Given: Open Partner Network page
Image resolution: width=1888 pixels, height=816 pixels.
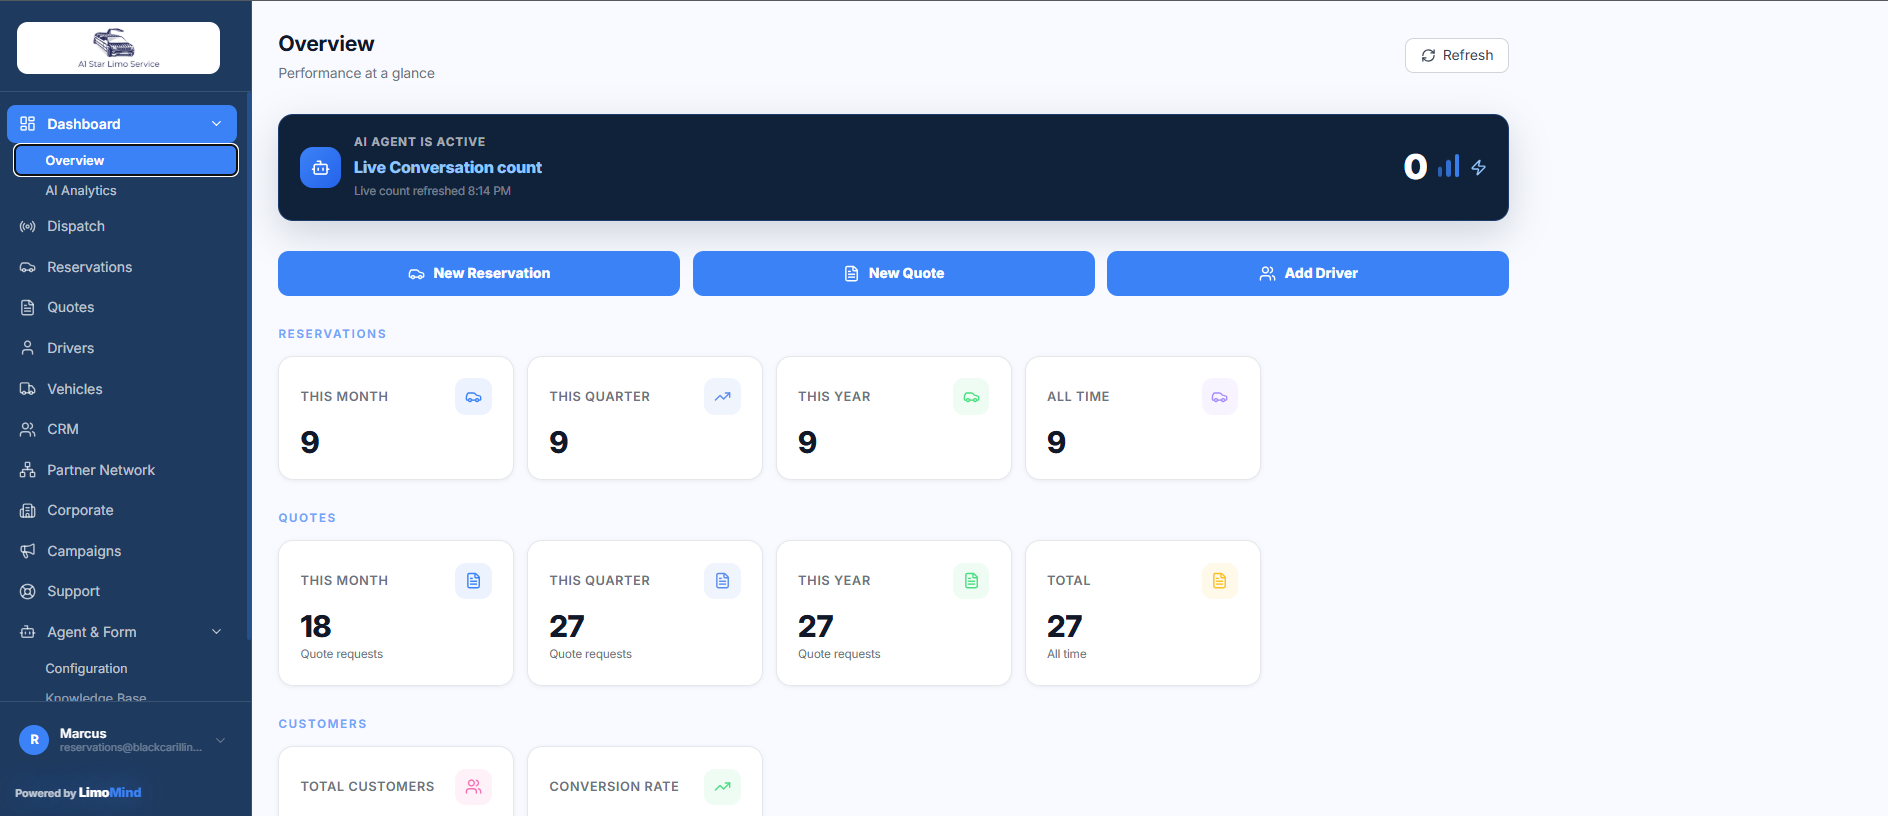Looking at the screenshot, I should tap(101, 470).
